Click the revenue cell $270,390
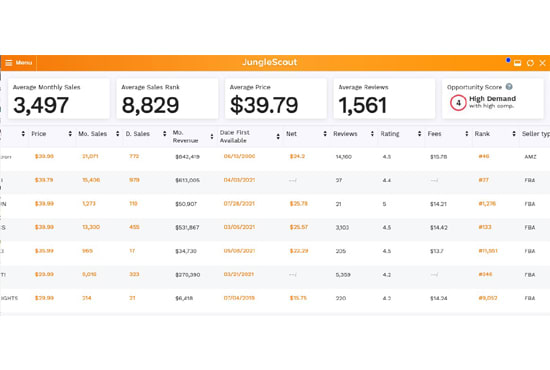This screenshot has width=550, height=370. [x=188, y=275]
